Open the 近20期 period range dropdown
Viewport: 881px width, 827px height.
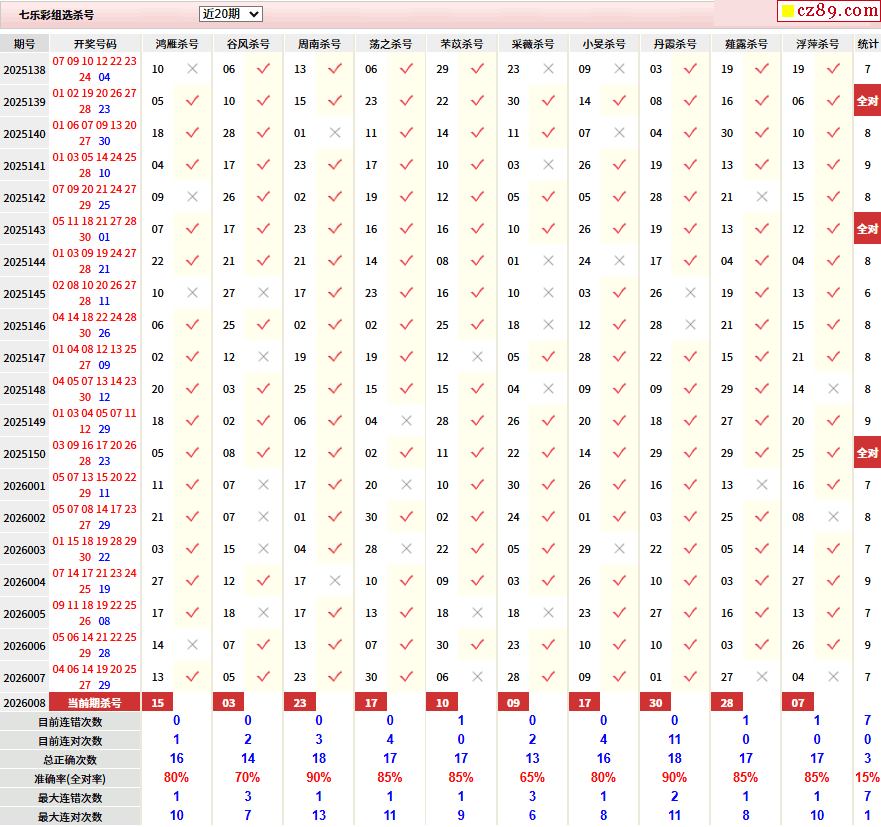coord(230,14)
